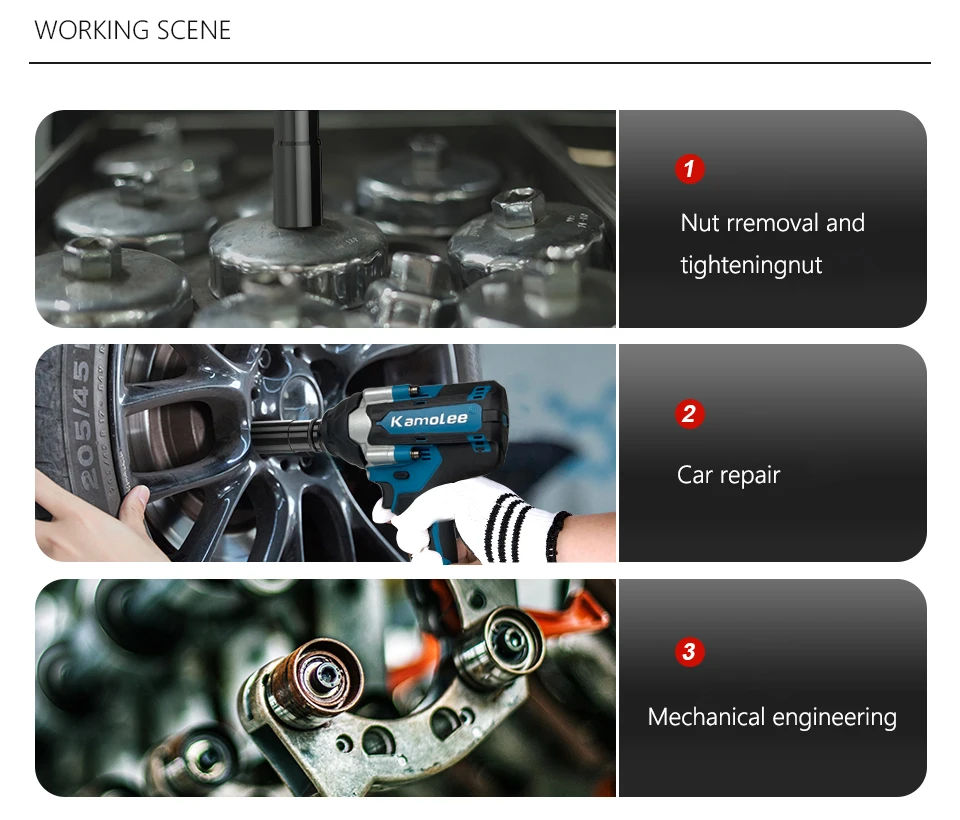Click the 'Car repair' label
Viewport: 960px width, 820px height.
coord(729,475)
